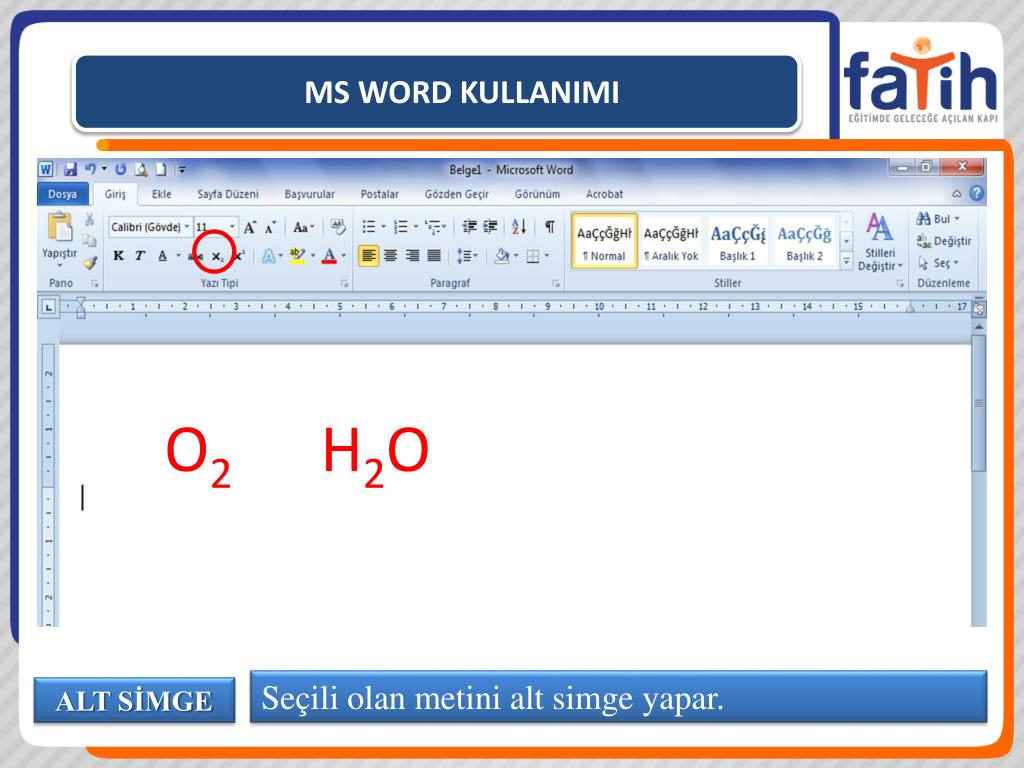
Task: Toggle Strikethrough formatting
Action: [195, 257]
